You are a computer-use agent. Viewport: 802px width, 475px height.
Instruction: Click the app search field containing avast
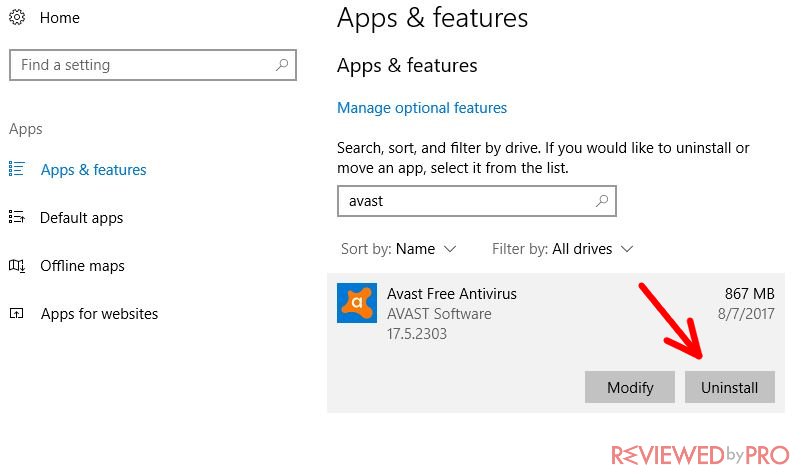[x=477, y=201]
